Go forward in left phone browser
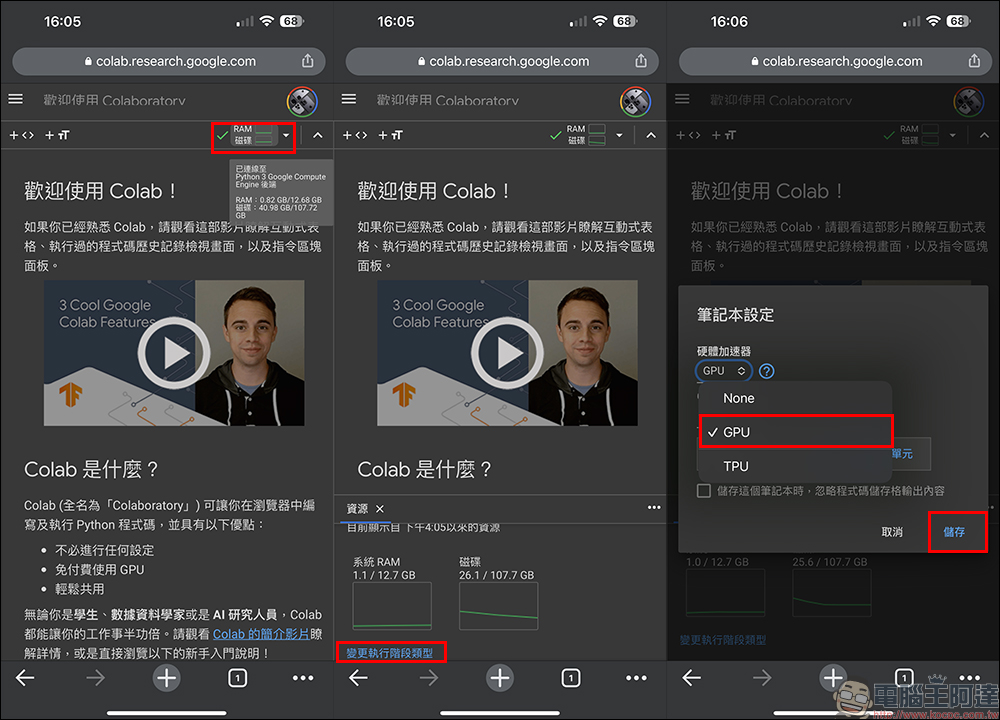This screenshot has height=720, width=1000. click(x=96, y=678)
